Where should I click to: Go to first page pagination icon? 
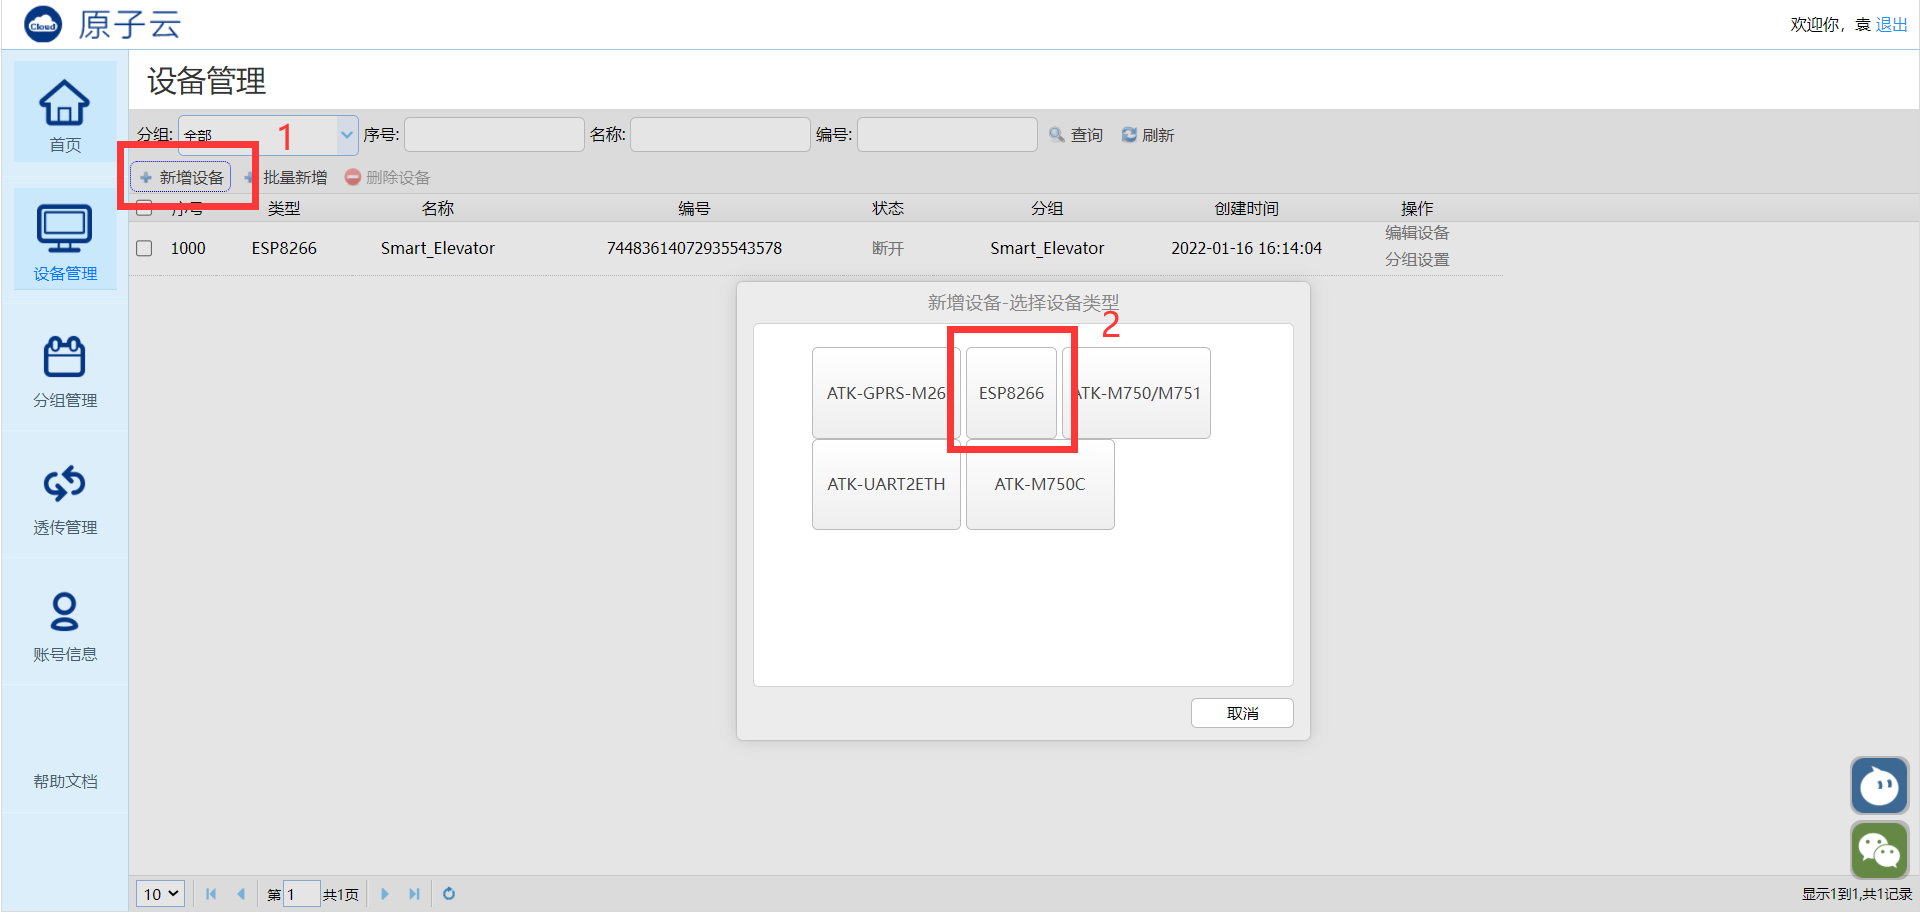(211, 894)
